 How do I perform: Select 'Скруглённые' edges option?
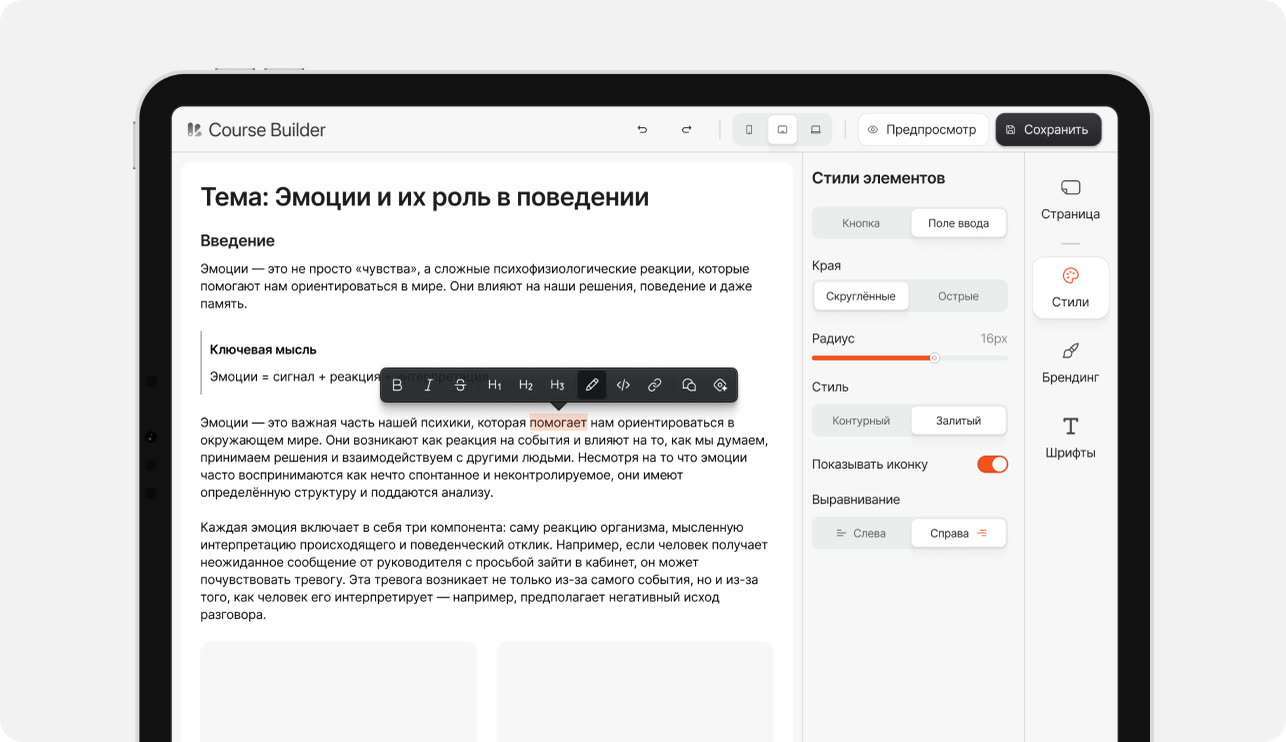pos(861,296)
